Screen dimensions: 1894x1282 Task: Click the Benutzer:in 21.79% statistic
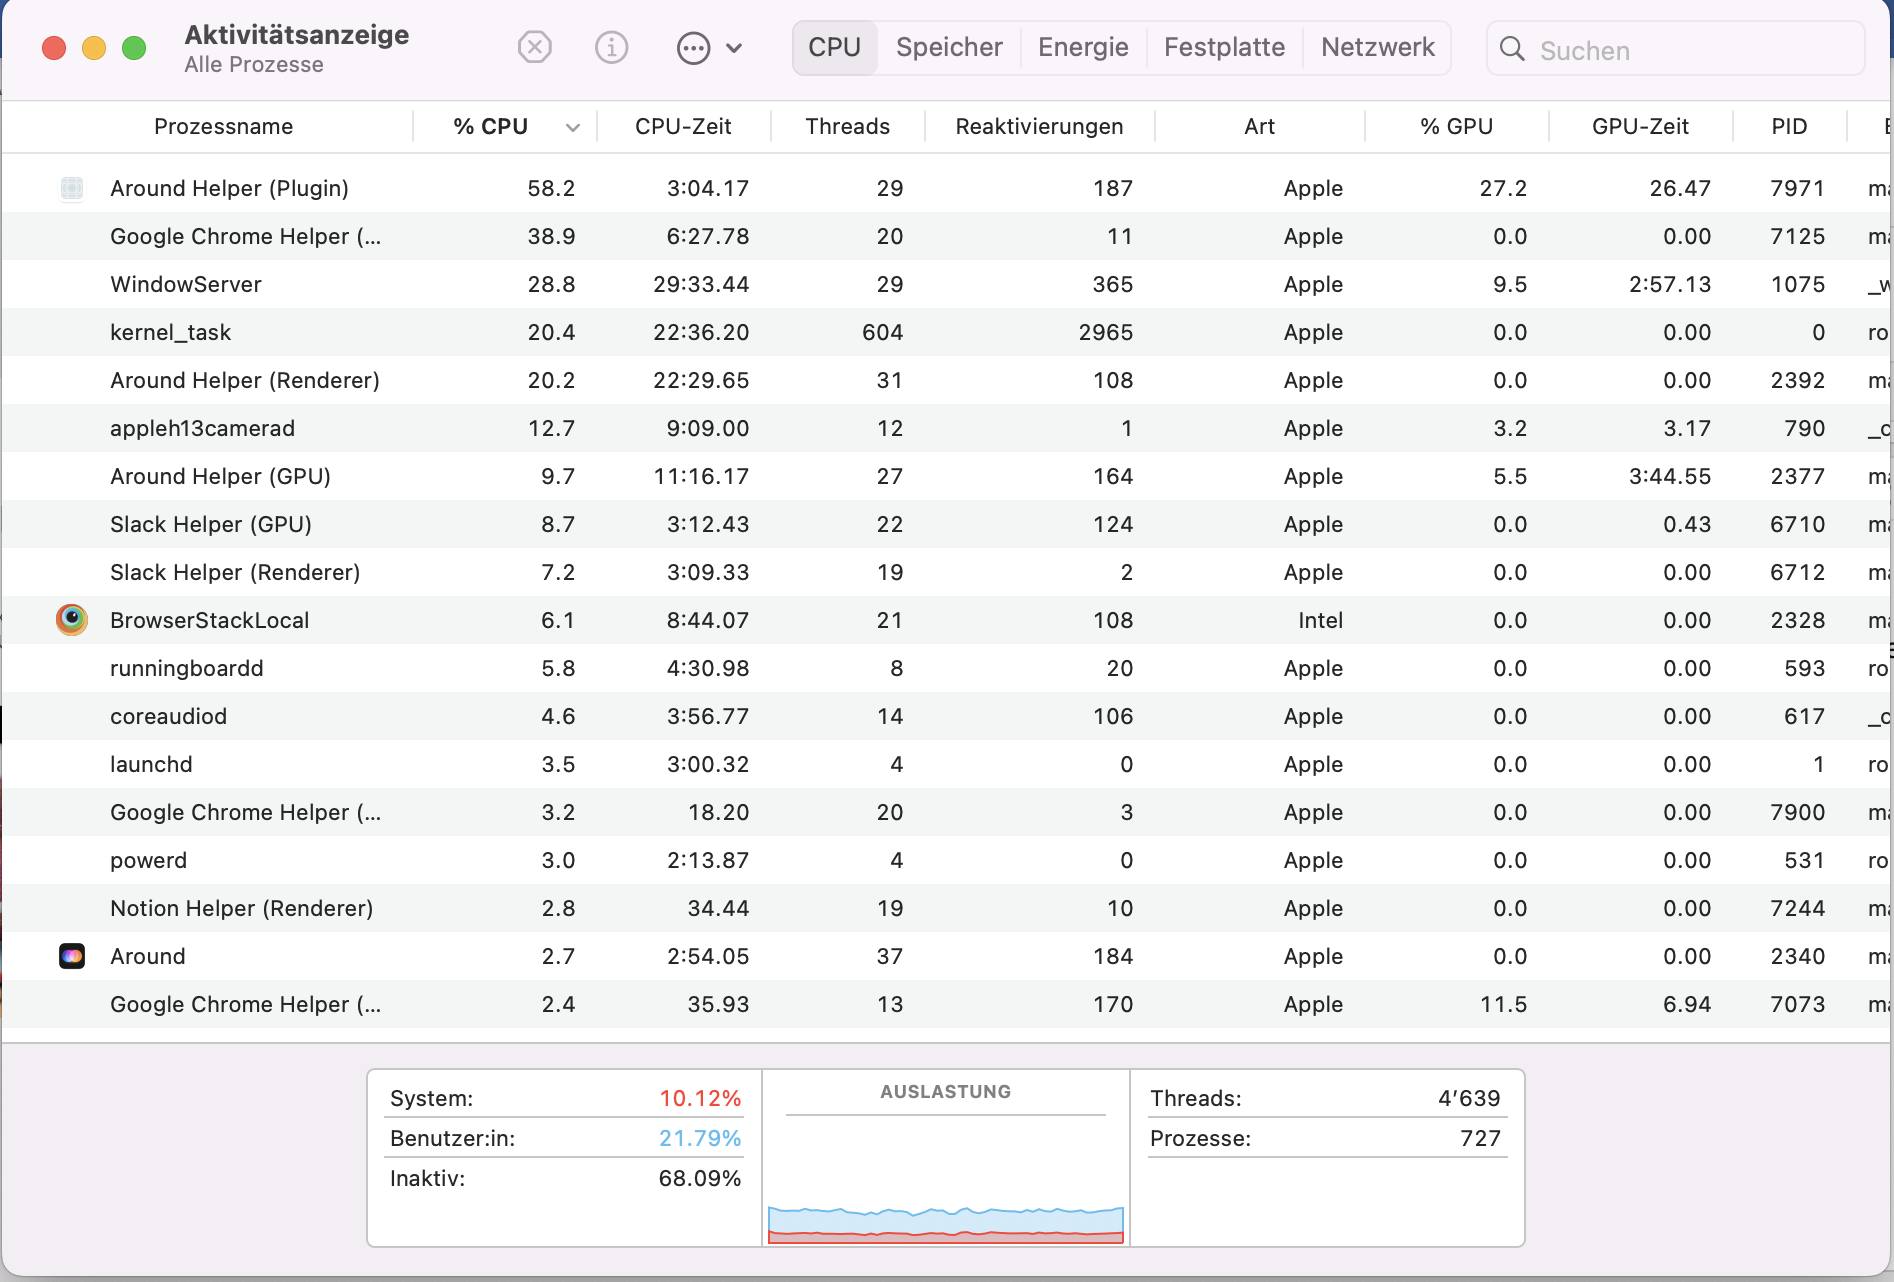pos(565,1138)
